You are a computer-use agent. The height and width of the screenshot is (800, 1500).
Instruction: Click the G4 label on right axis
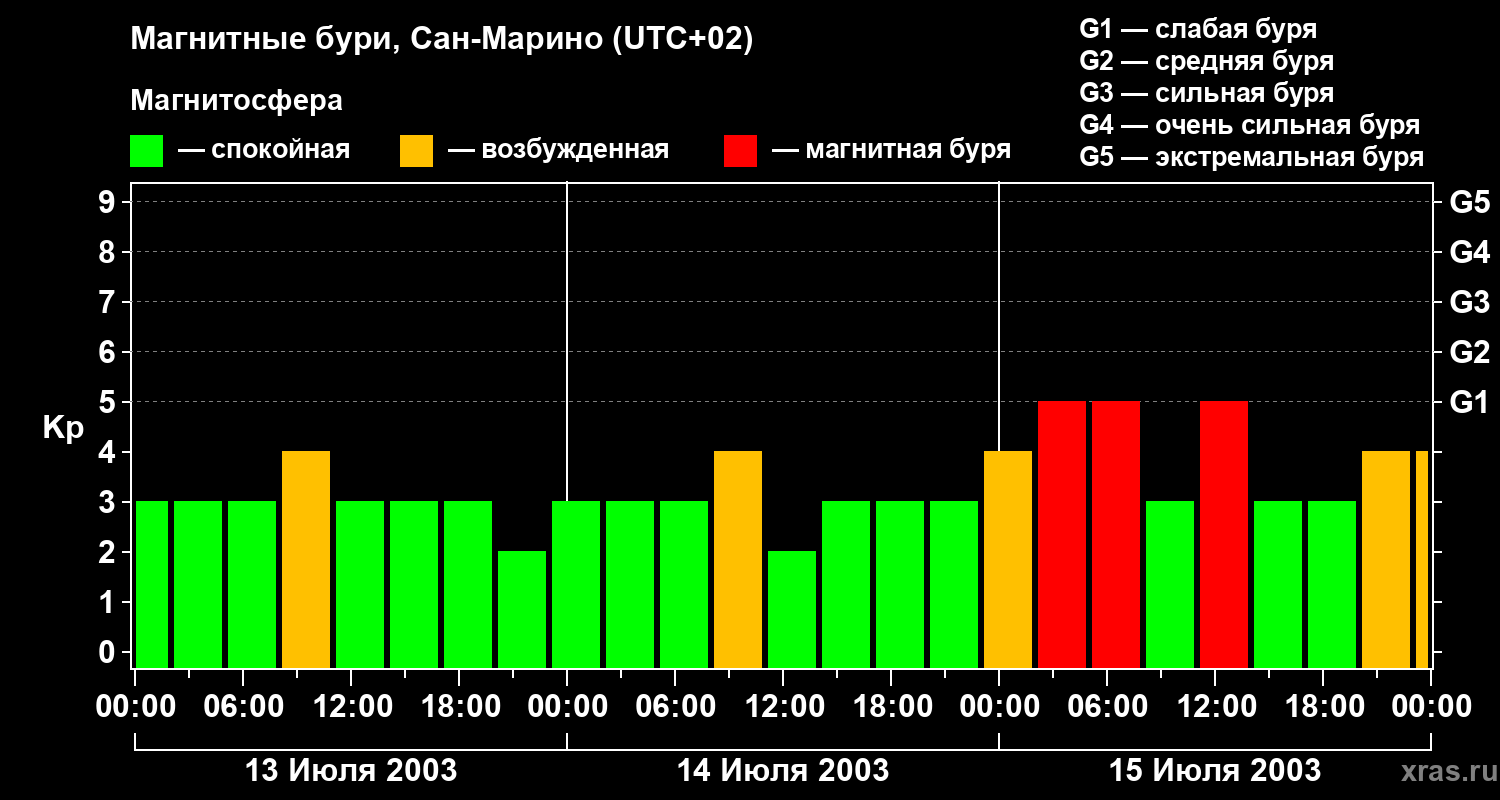coord(1469,252)
